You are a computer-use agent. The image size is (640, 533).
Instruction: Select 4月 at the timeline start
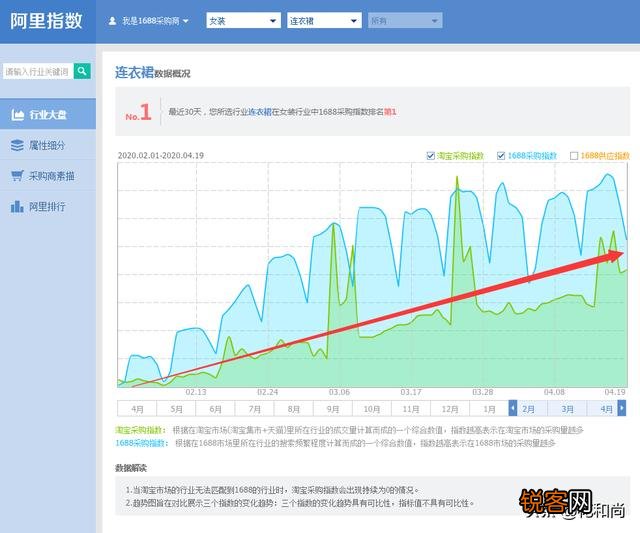pos(137,409)
